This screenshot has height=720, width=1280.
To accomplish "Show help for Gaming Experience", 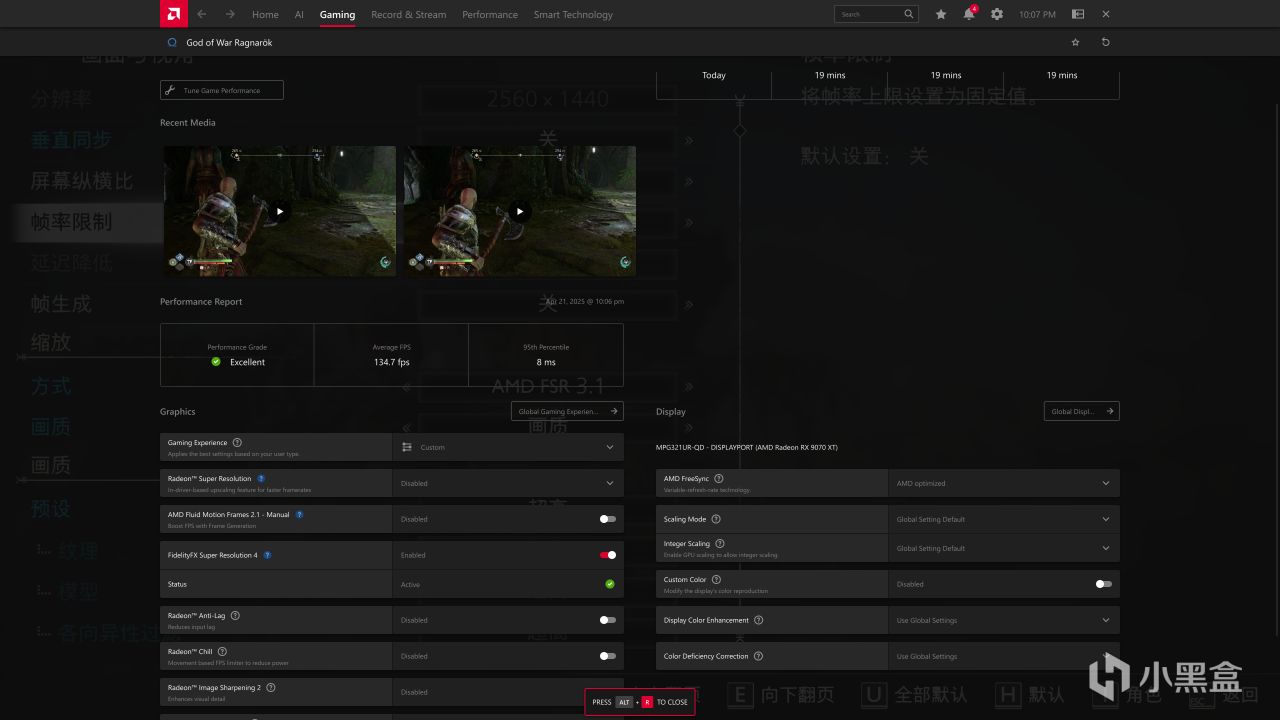I will (237, 442).
